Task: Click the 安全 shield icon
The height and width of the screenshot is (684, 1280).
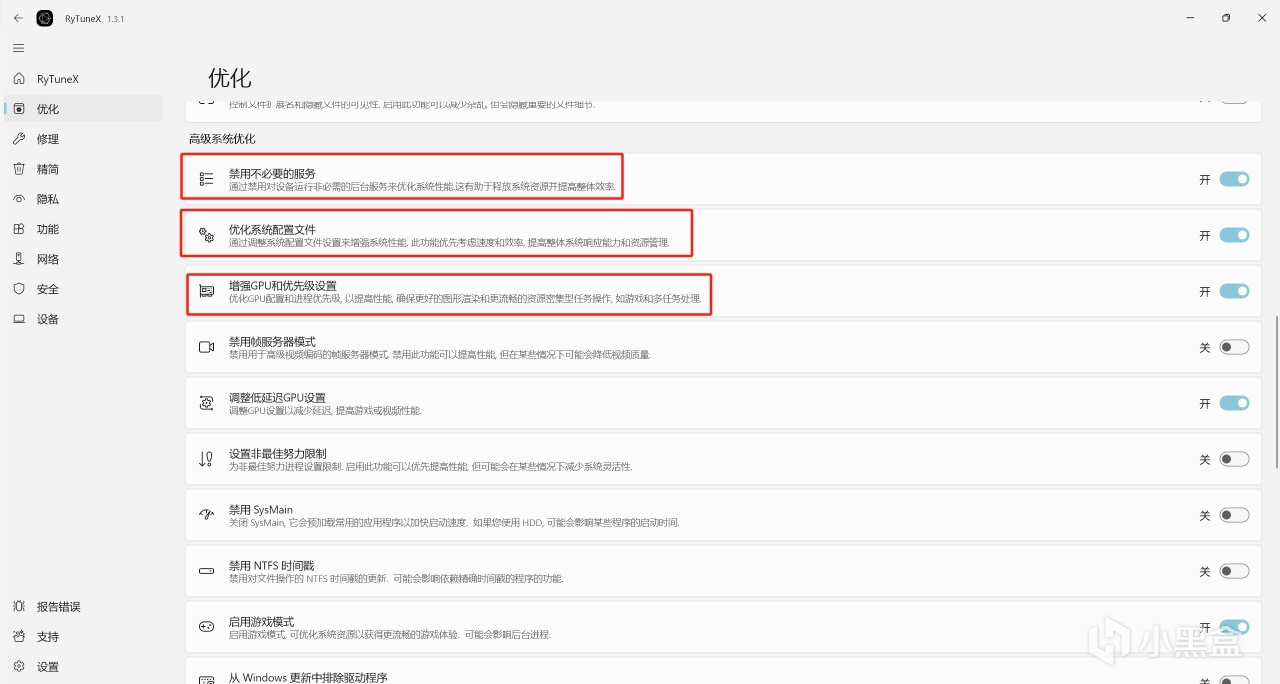Action: tap(19, 289)
